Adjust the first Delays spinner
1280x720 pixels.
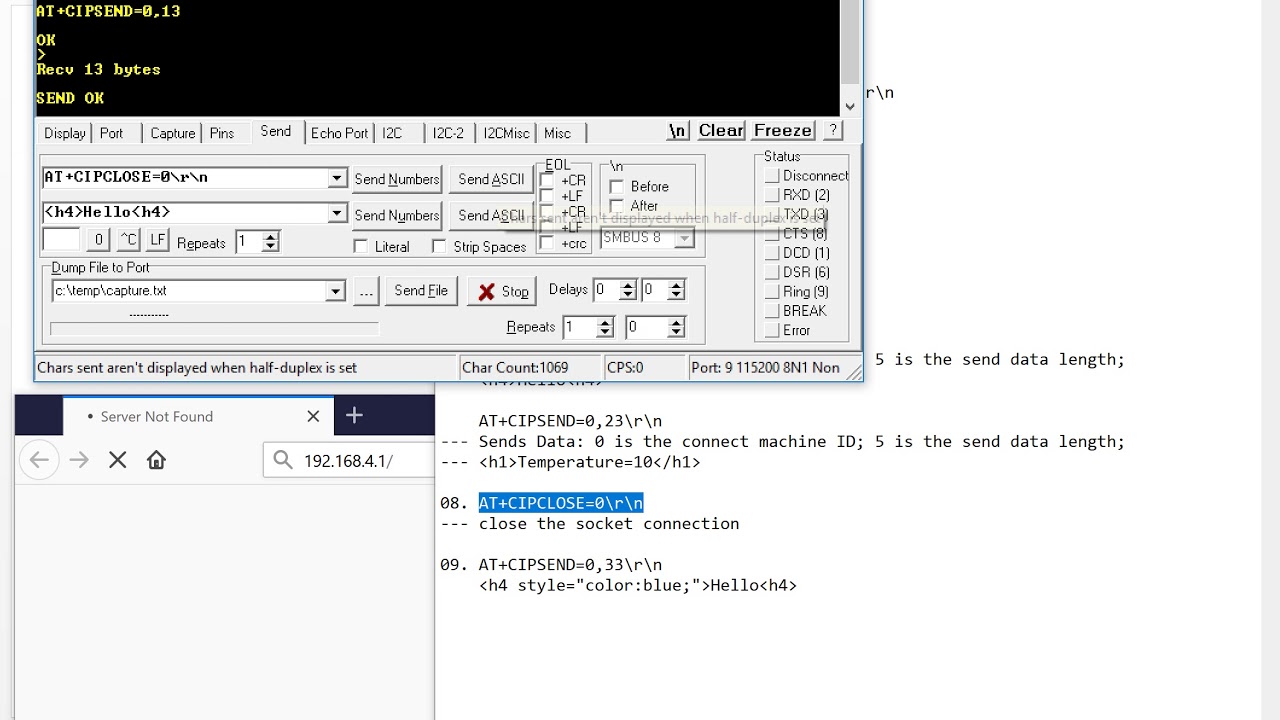click(x=628, y=290)
